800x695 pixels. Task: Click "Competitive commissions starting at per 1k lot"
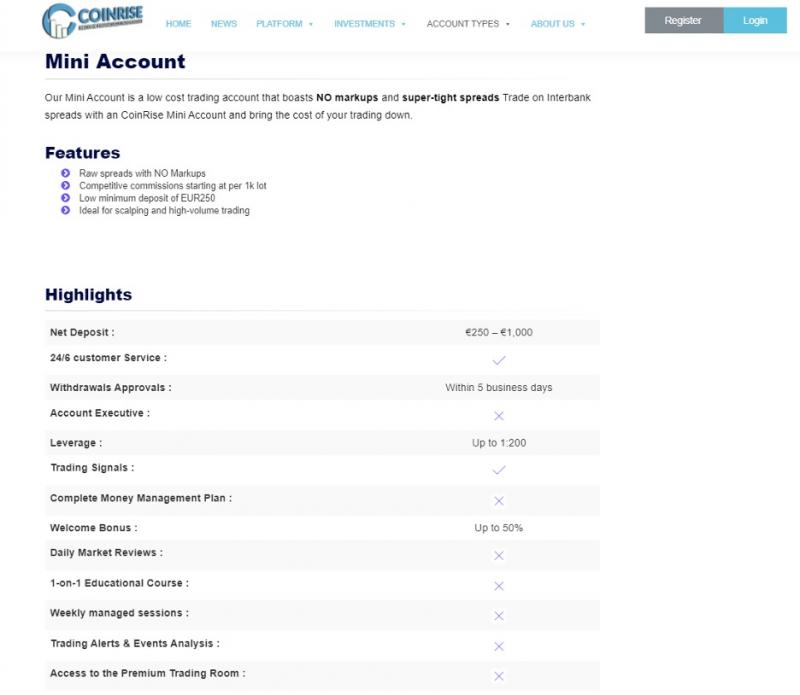coord(172,186)
